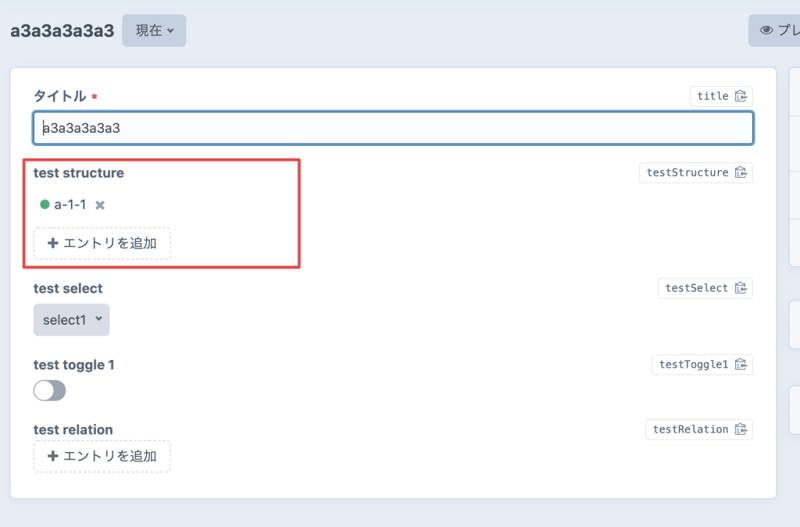The width and height of the screenshot is (800, 527).
Task: Enable the test toggle 1 switch
Action: (x=50, y=390)
